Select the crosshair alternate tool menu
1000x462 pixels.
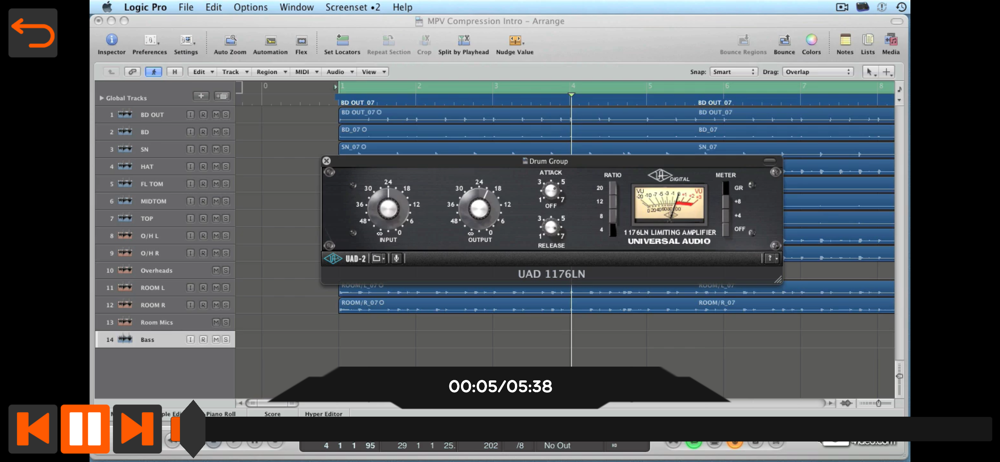point(887,72)
